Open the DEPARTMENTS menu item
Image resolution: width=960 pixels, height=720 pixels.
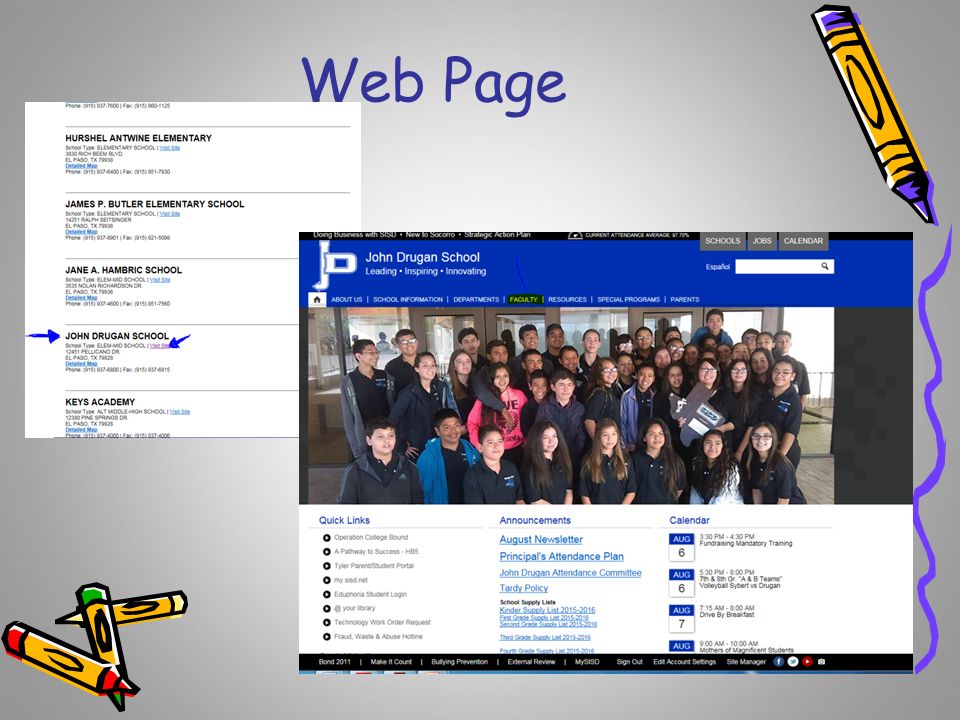pos(476,299)
